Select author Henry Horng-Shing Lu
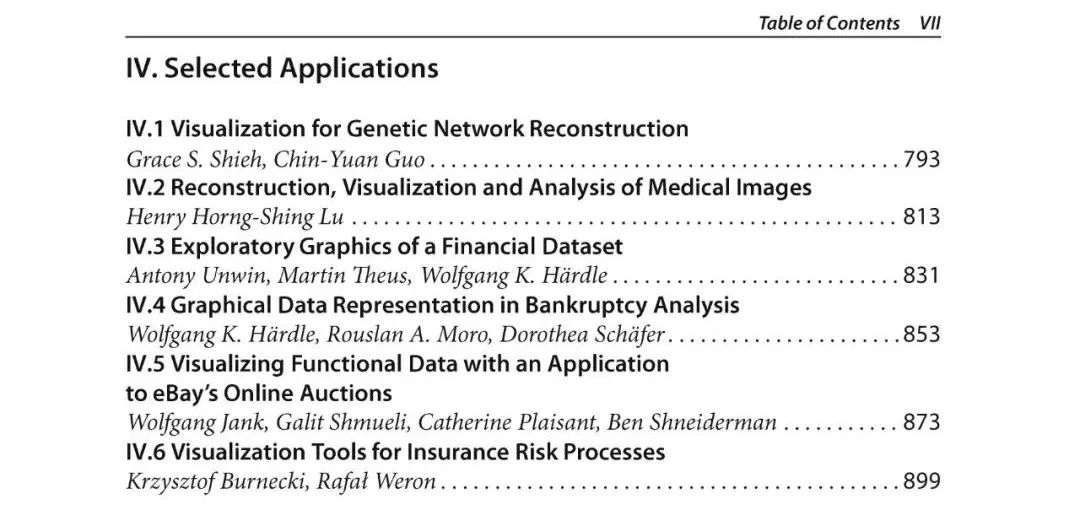The width and height of the screenshot is (1080, 526). click(235, 217)
